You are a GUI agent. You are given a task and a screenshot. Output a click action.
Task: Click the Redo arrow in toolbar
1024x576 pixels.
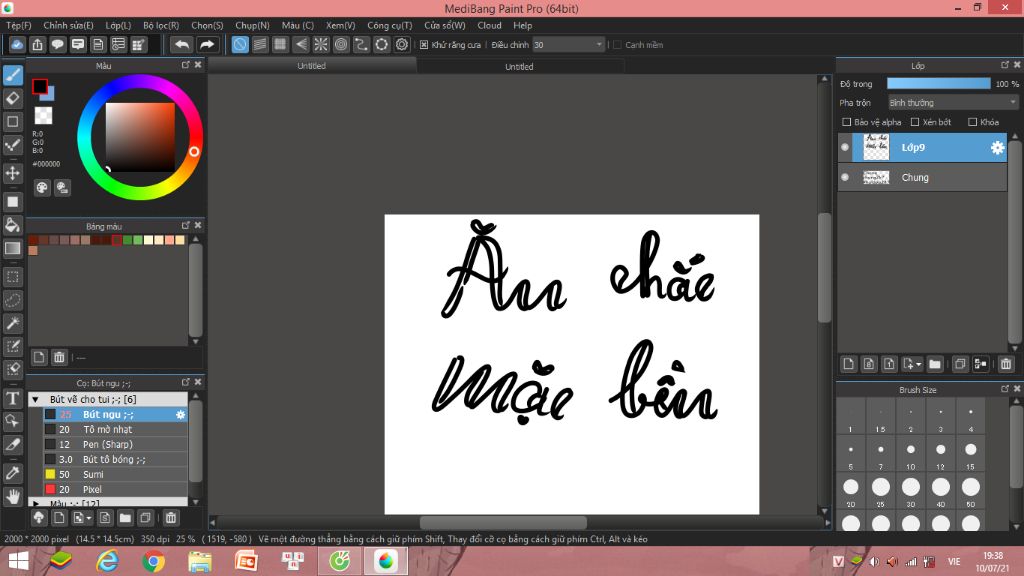click(x=206, y=44)
